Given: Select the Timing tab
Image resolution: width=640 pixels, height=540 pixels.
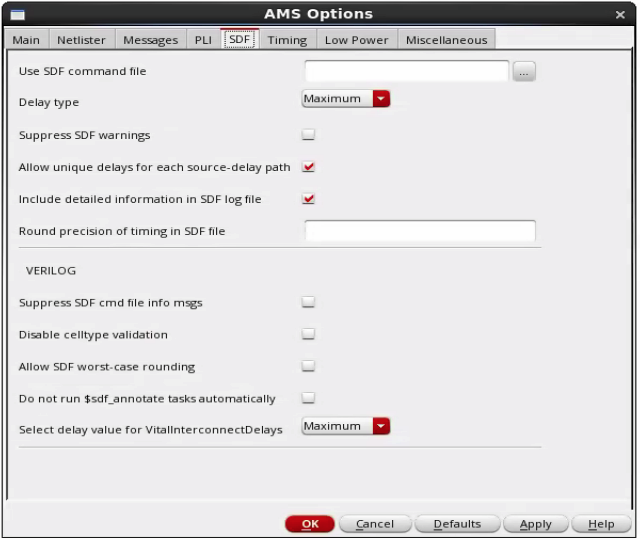Looking at the screenshot, I should 287,40.
